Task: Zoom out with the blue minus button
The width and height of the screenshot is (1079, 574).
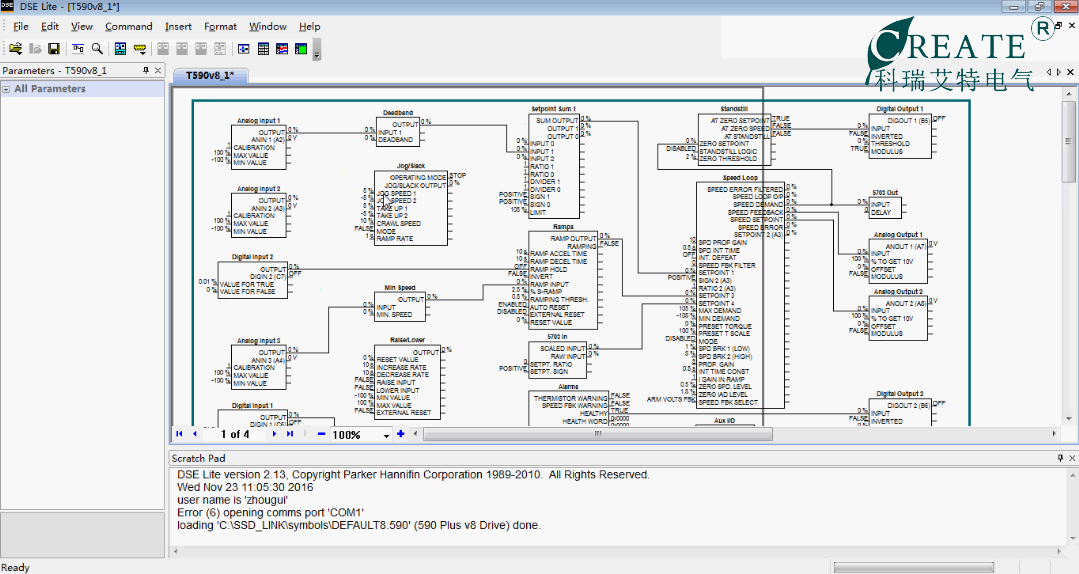Action: click(x=321, y=434)
